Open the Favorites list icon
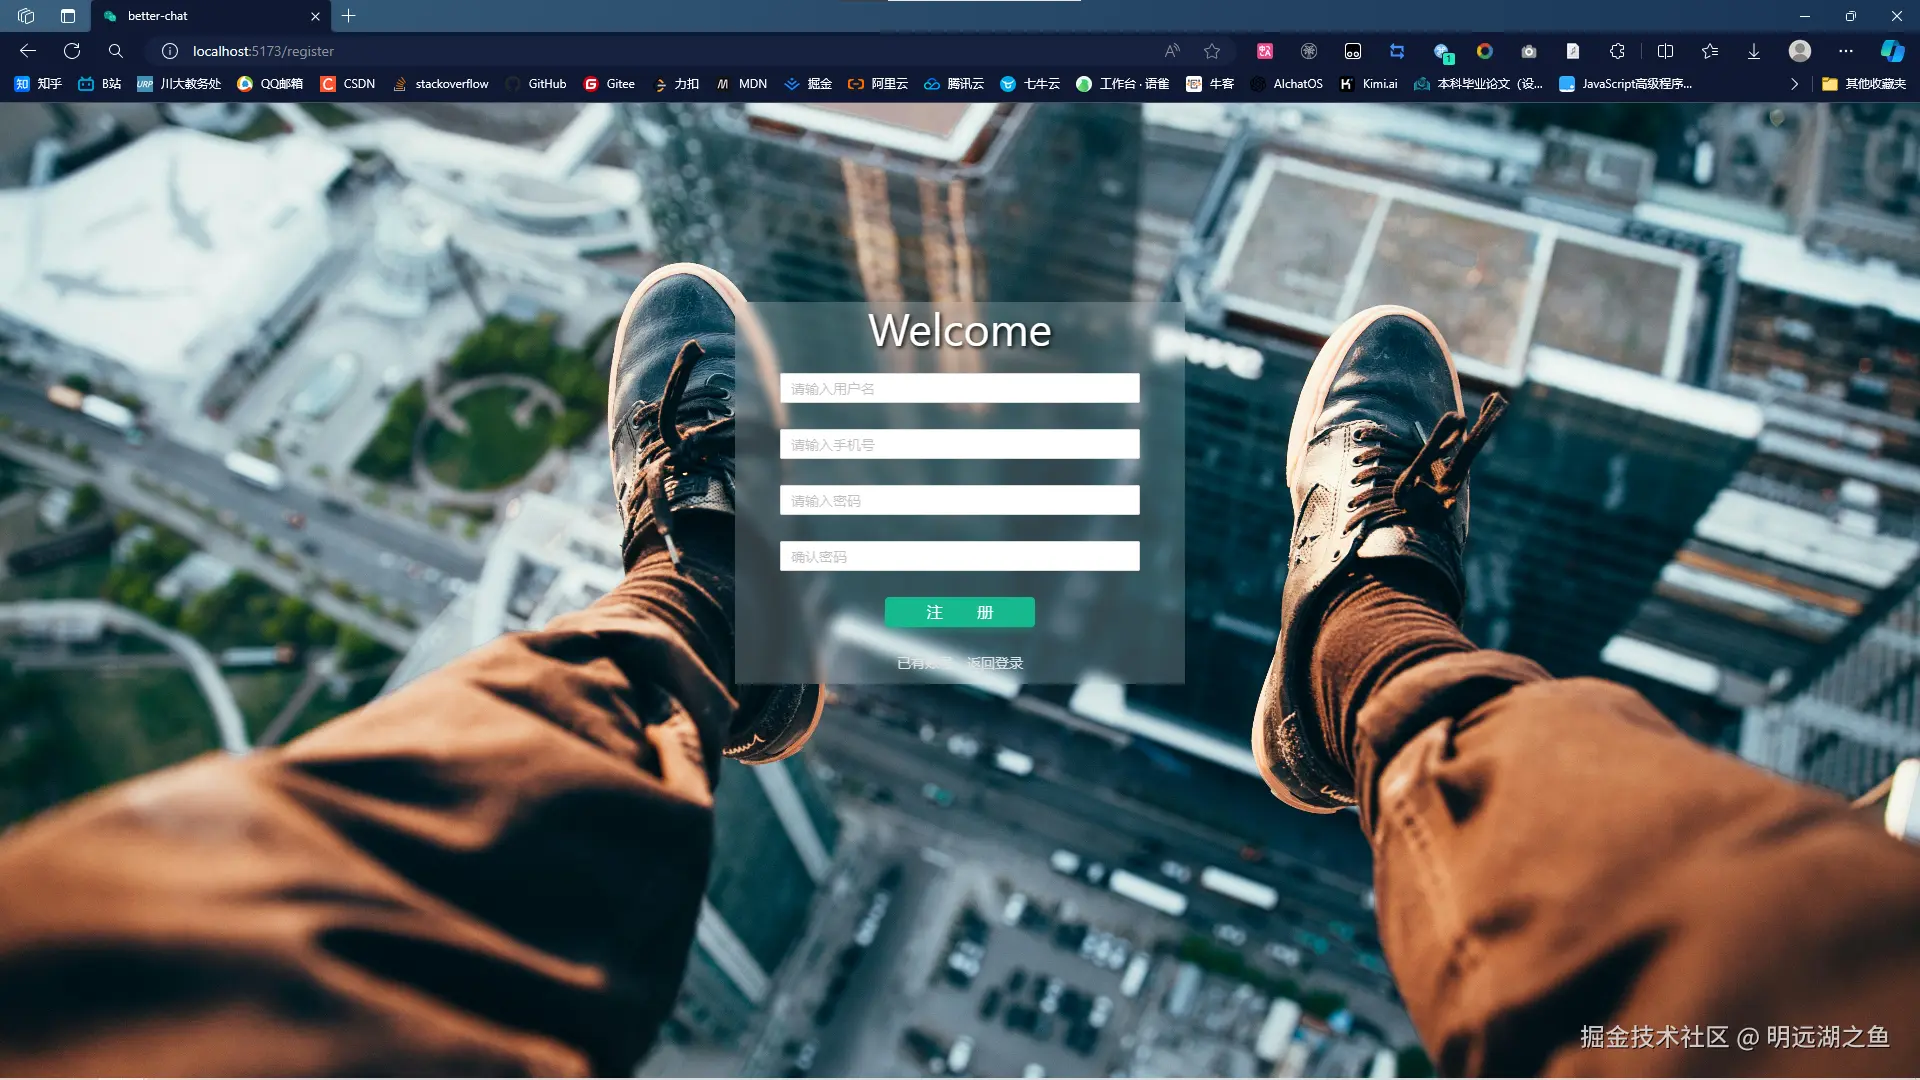 click(1709, 51)
